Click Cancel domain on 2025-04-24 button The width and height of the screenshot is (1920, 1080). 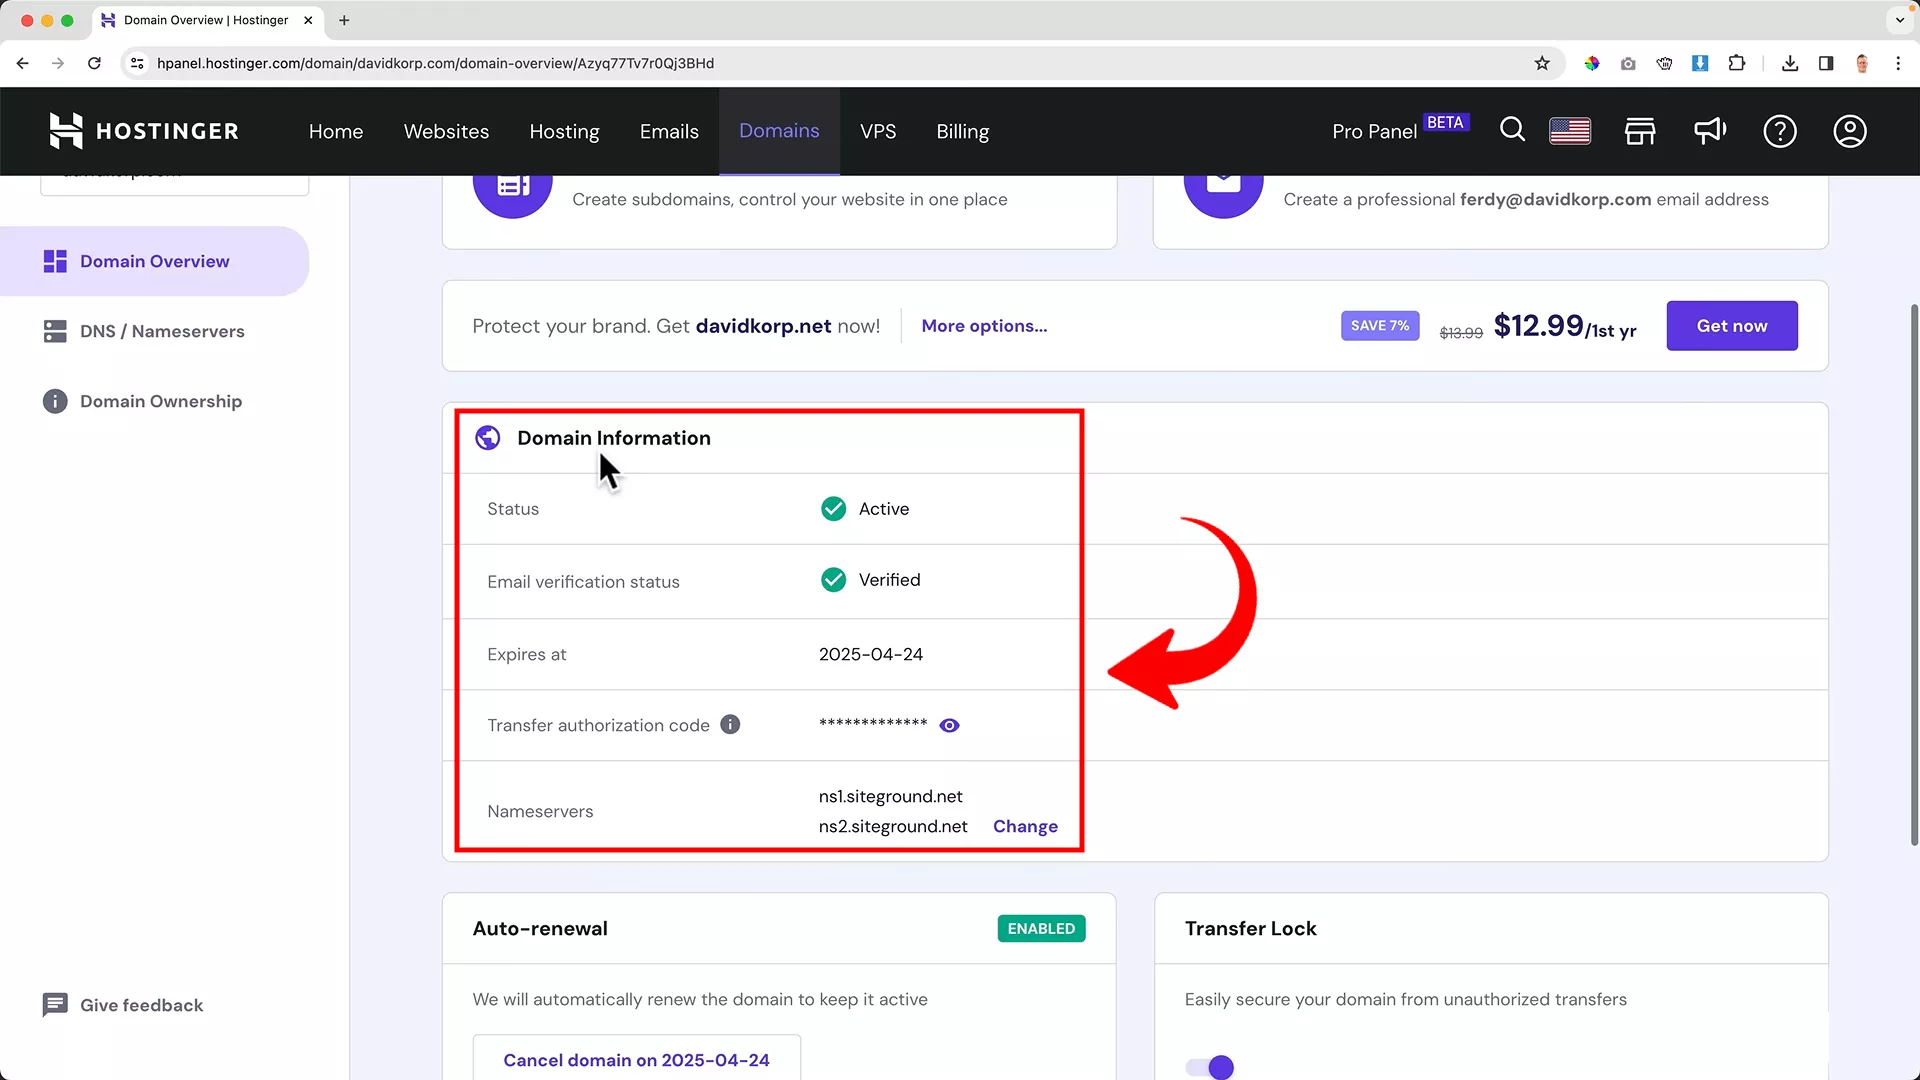(x=636, y=1059)
